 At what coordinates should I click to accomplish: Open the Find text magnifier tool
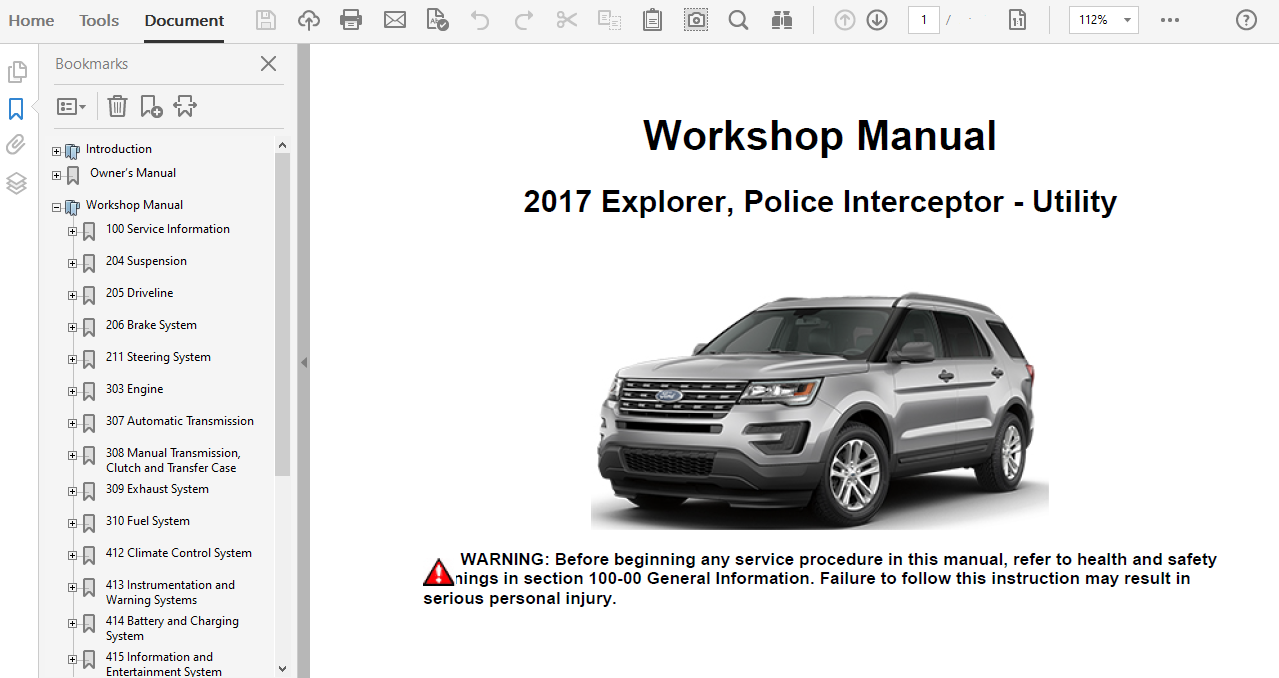click(738, 20)
